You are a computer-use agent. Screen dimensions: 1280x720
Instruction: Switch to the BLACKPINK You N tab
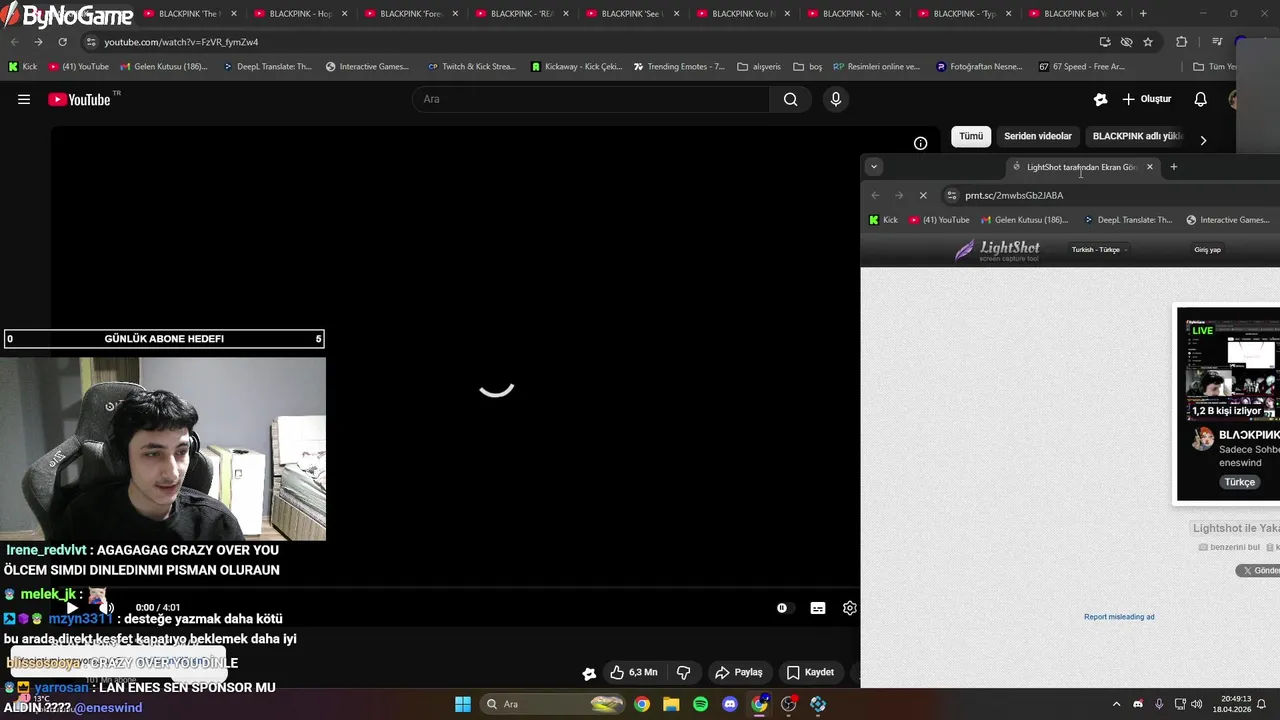[742, 14]
